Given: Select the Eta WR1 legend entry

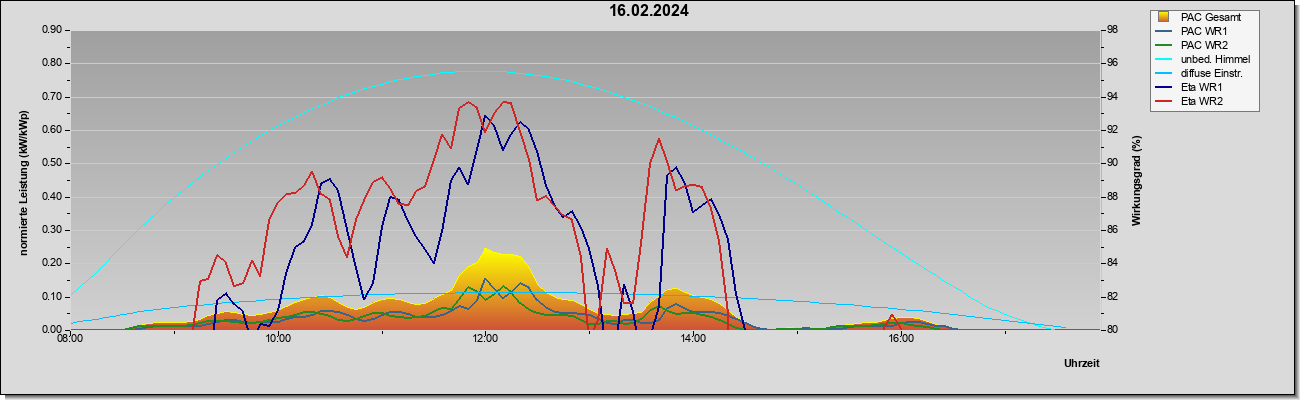Looking at the screenshot, I should [x=1190, y=88].
